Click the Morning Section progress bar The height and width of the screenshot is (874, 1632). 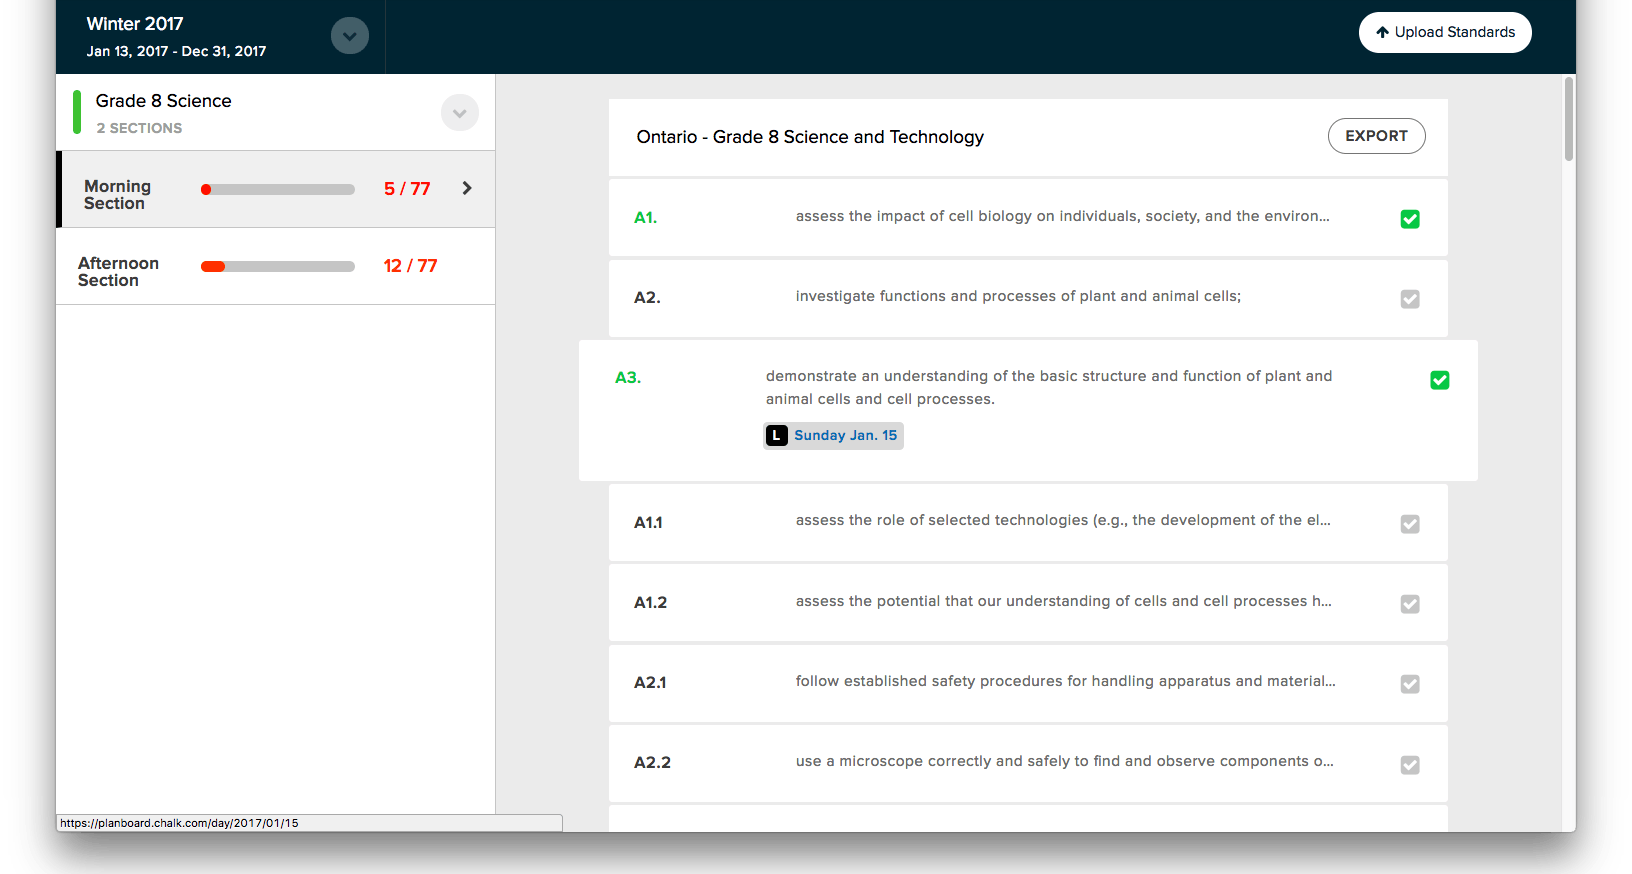tap(278, 189)
